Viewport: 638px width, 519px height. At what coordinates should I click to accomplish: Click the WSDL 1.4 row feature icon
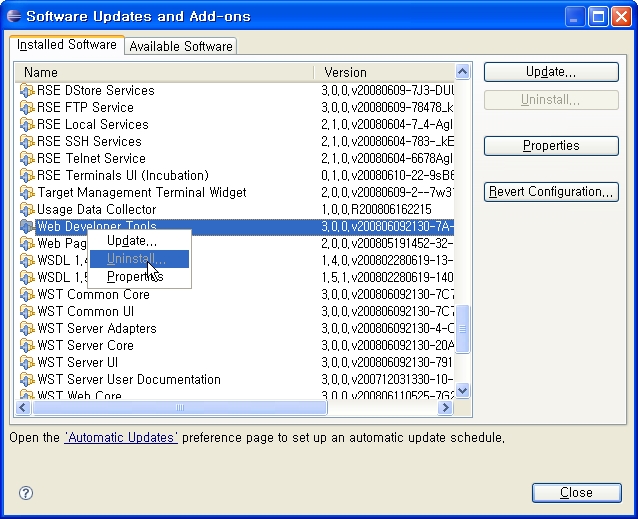pyautogui.click(x=27, y=260)
